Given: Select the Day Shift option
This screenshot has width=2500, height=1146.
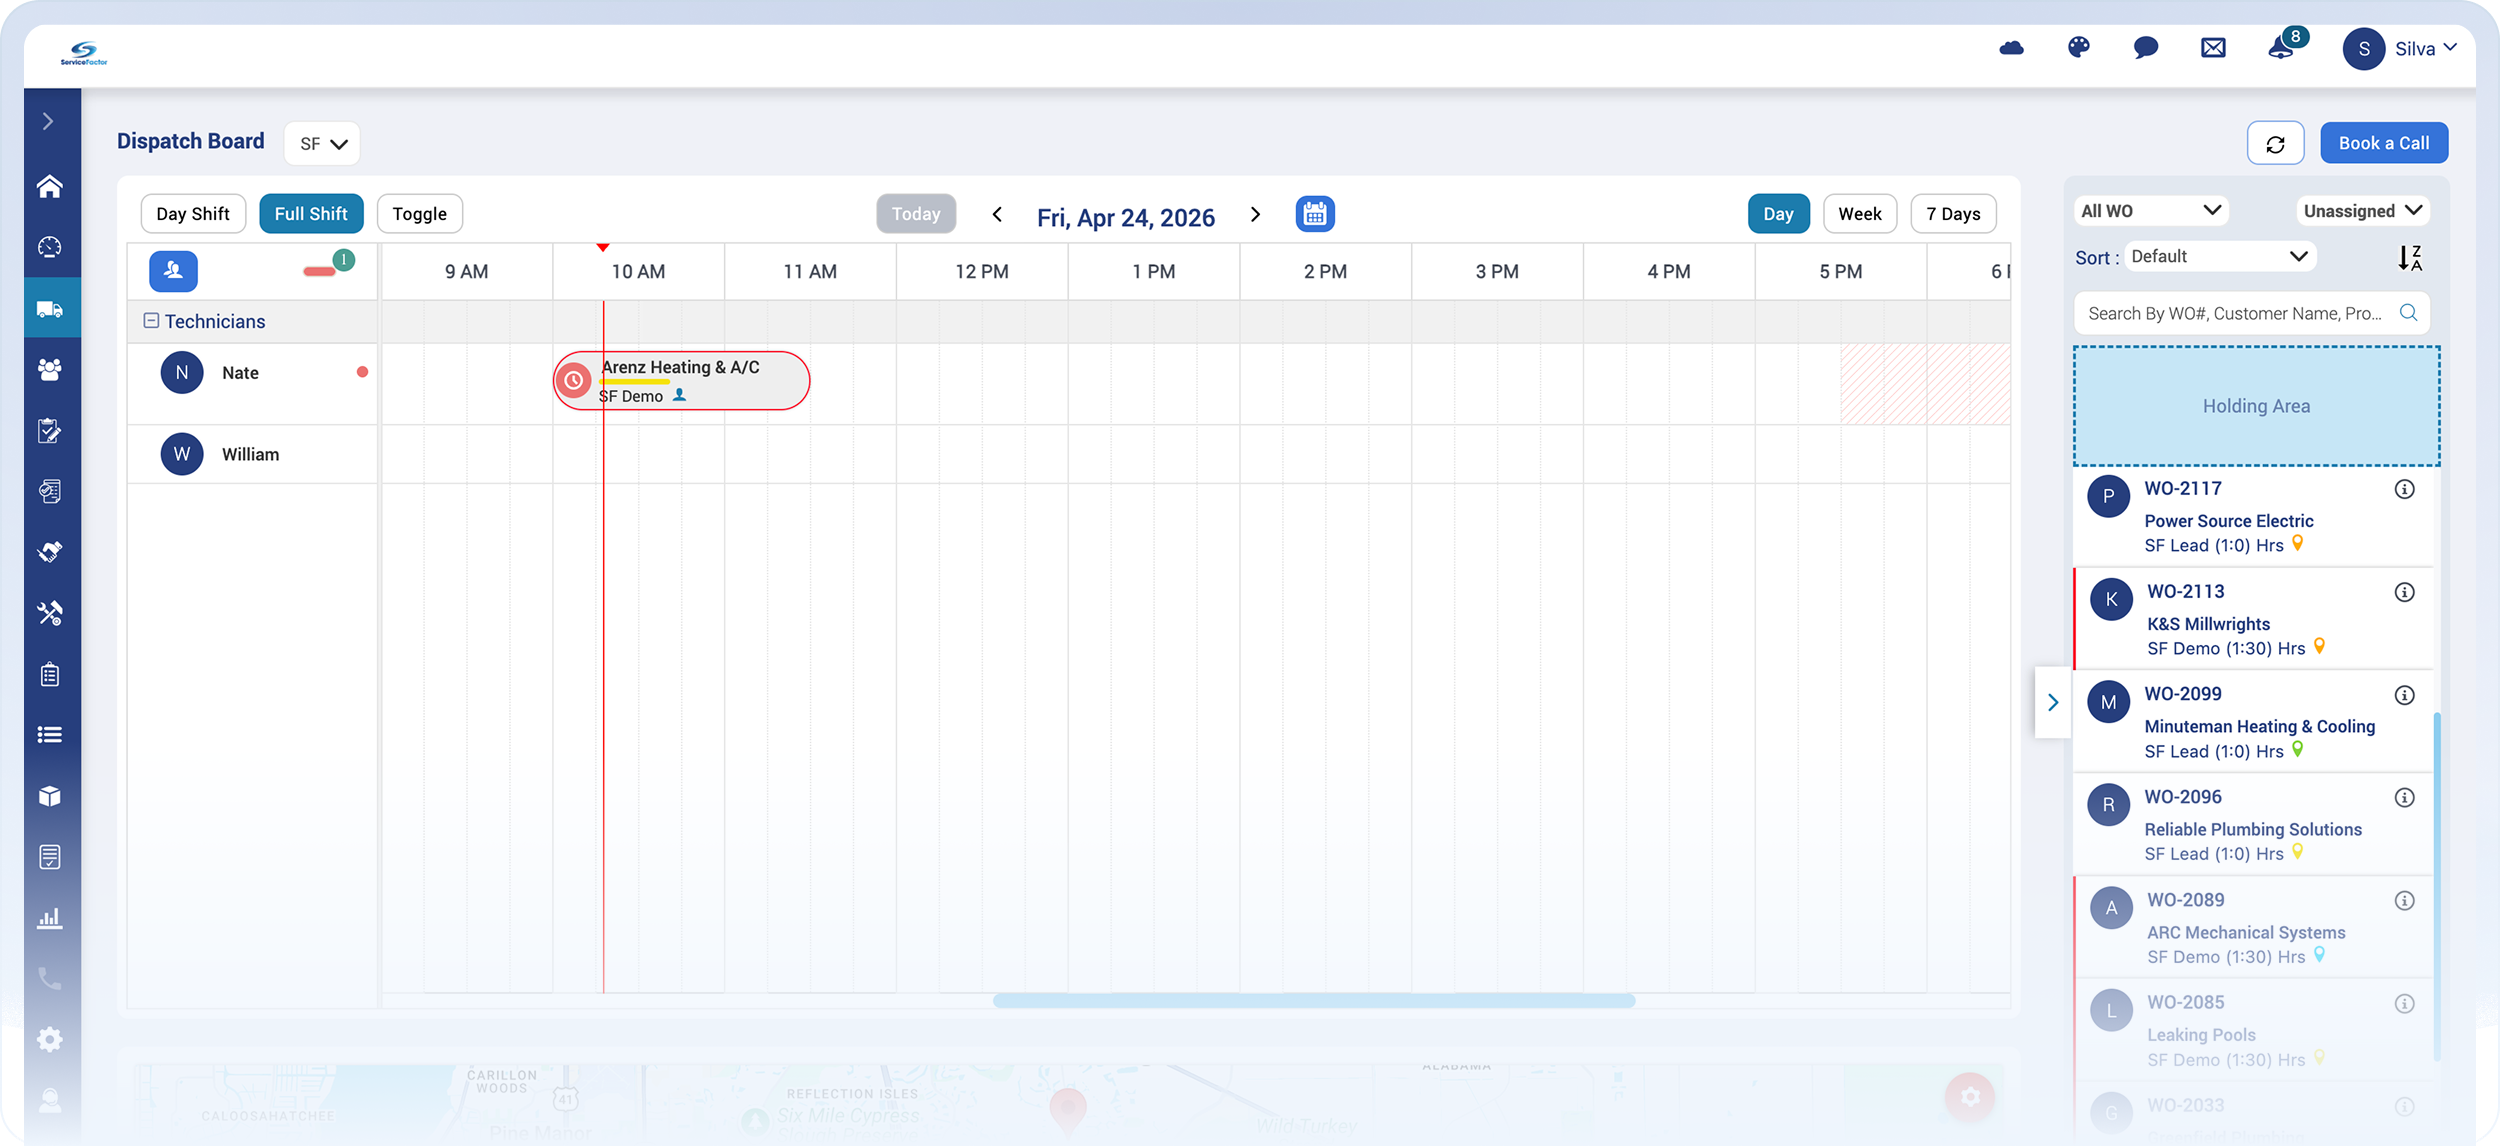Looking at the screenshot, I should point(193,214).
